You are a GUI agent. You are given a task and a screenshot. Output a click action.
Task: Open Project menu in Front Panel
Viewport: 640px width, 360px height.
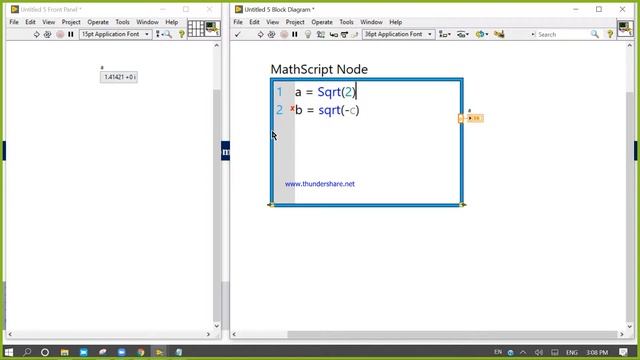coord(71,22)
